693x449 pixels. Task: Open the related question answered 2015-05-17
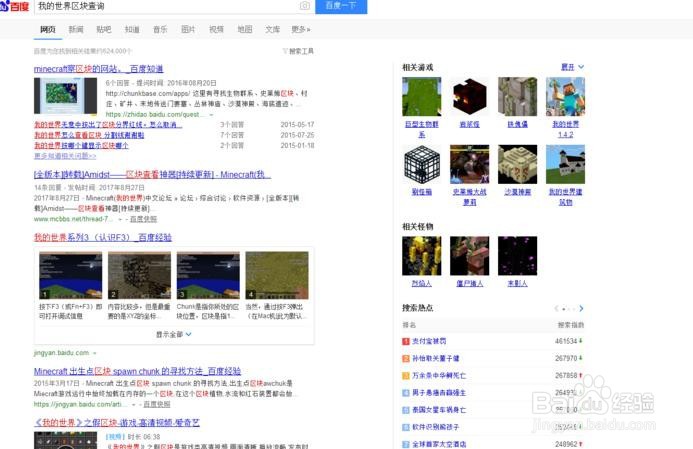[108, 125]
